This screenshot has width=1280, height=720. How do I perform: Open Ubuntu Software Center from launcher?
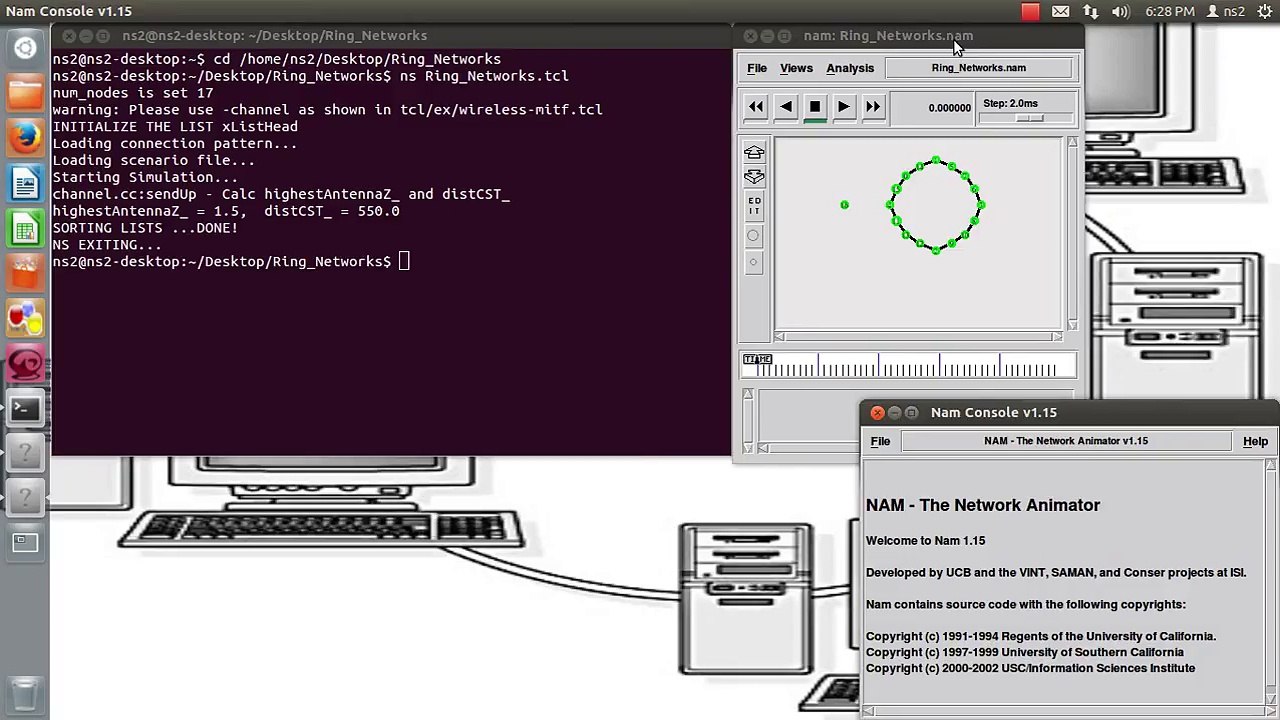(26, 274)
